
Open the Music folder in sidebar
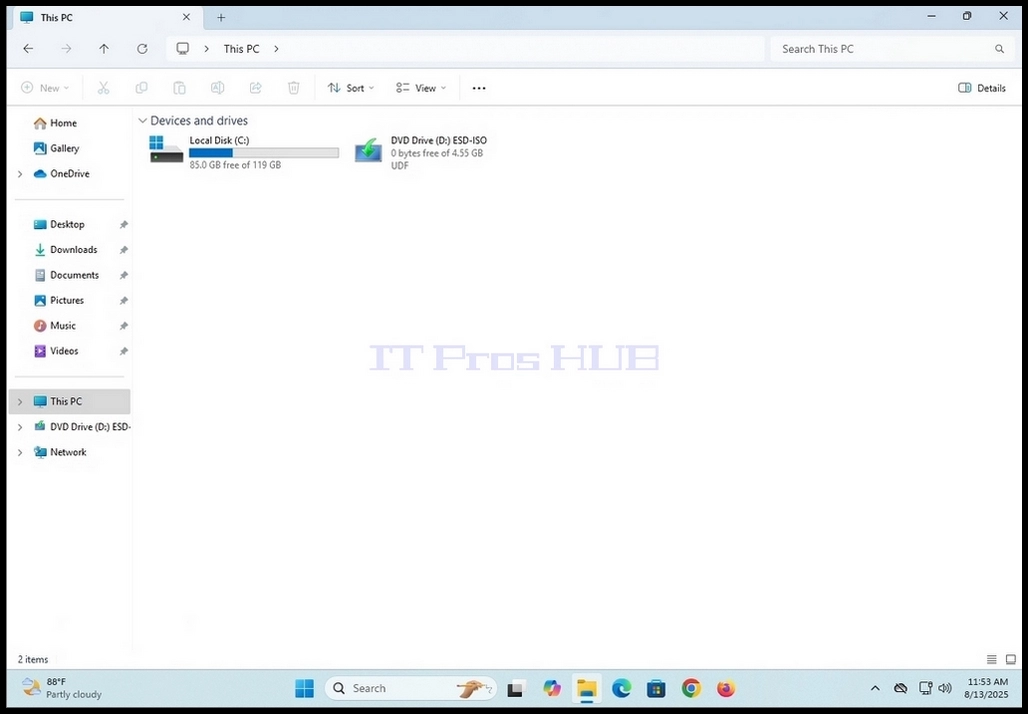54,326
